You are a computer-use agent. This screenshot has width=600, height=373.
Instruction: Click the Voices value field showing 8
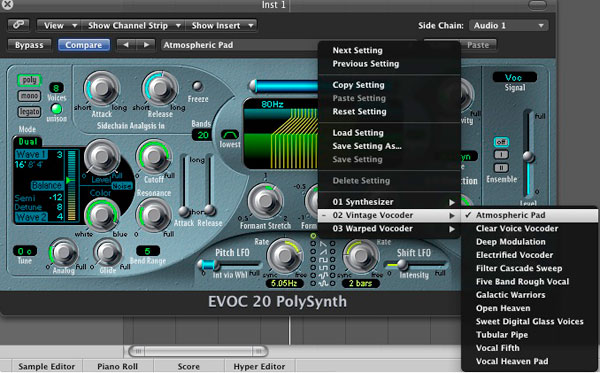point(56,88)
